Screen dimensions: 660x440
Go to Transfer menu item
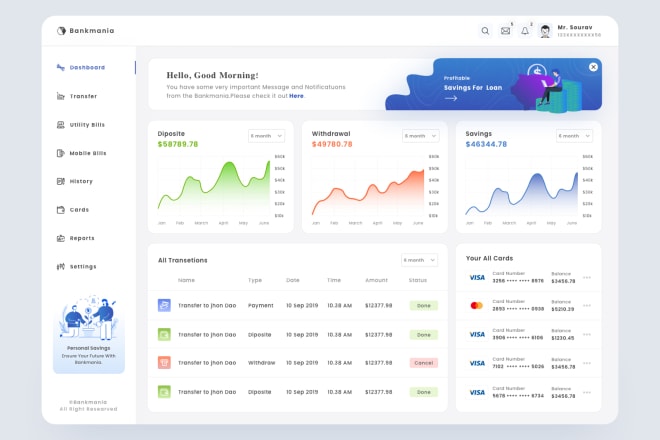(83, 96)
